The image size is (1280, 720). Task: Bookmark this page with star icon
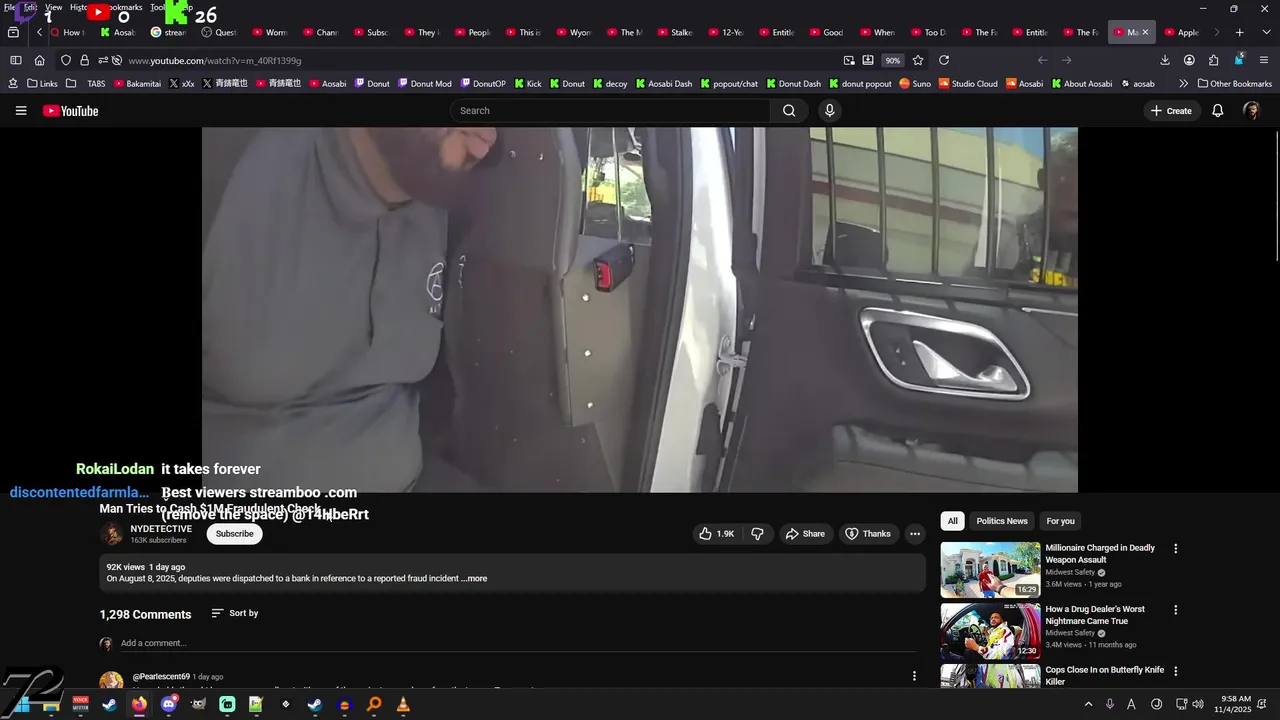click(x=918, y=60)
